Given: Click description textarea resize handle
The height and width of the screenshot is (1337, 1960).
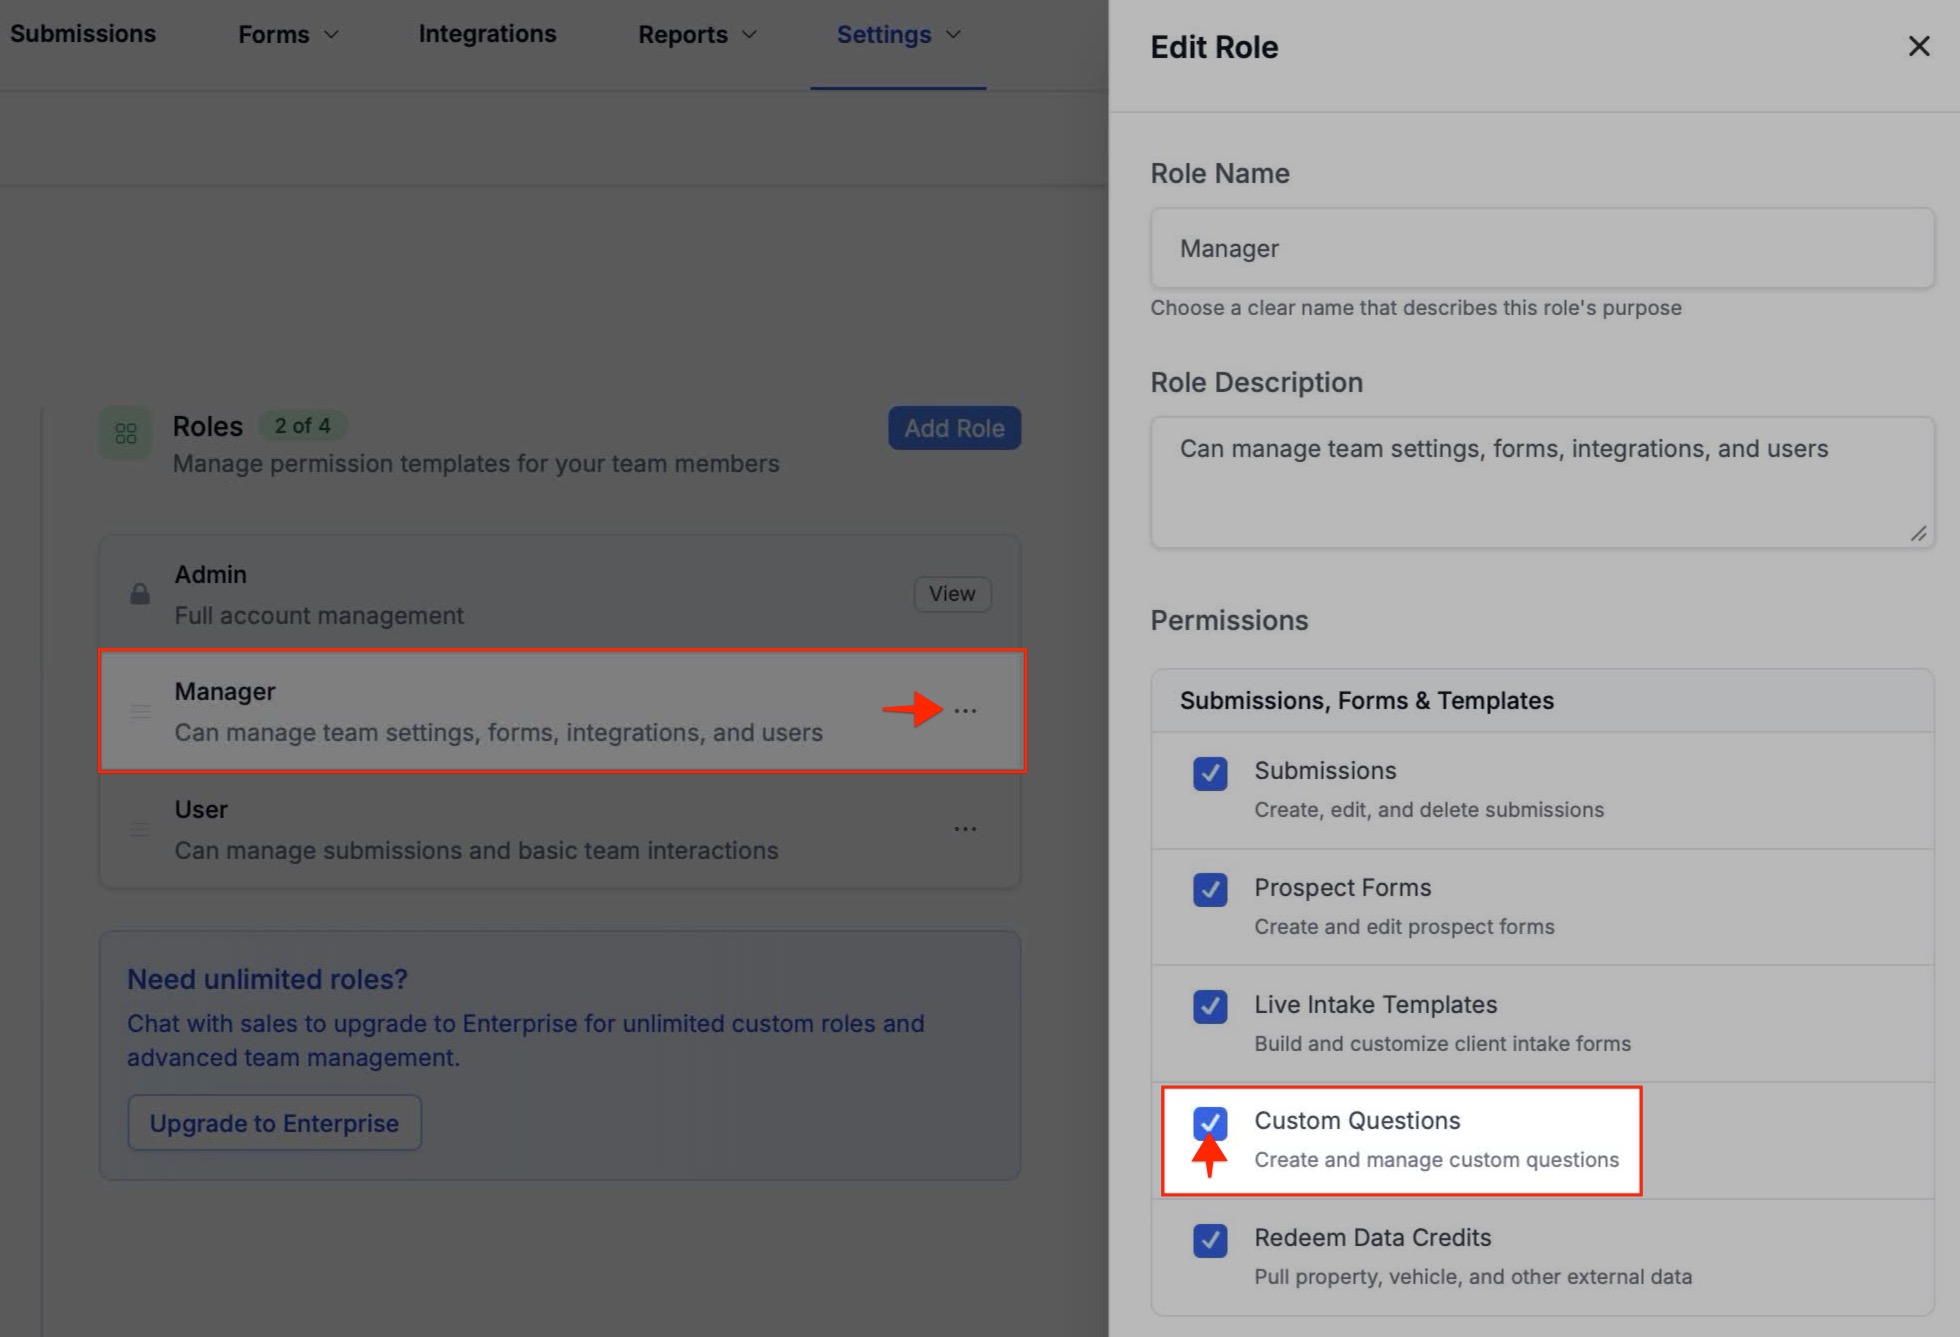Looking at the screenshot, I should [1917, 534].
